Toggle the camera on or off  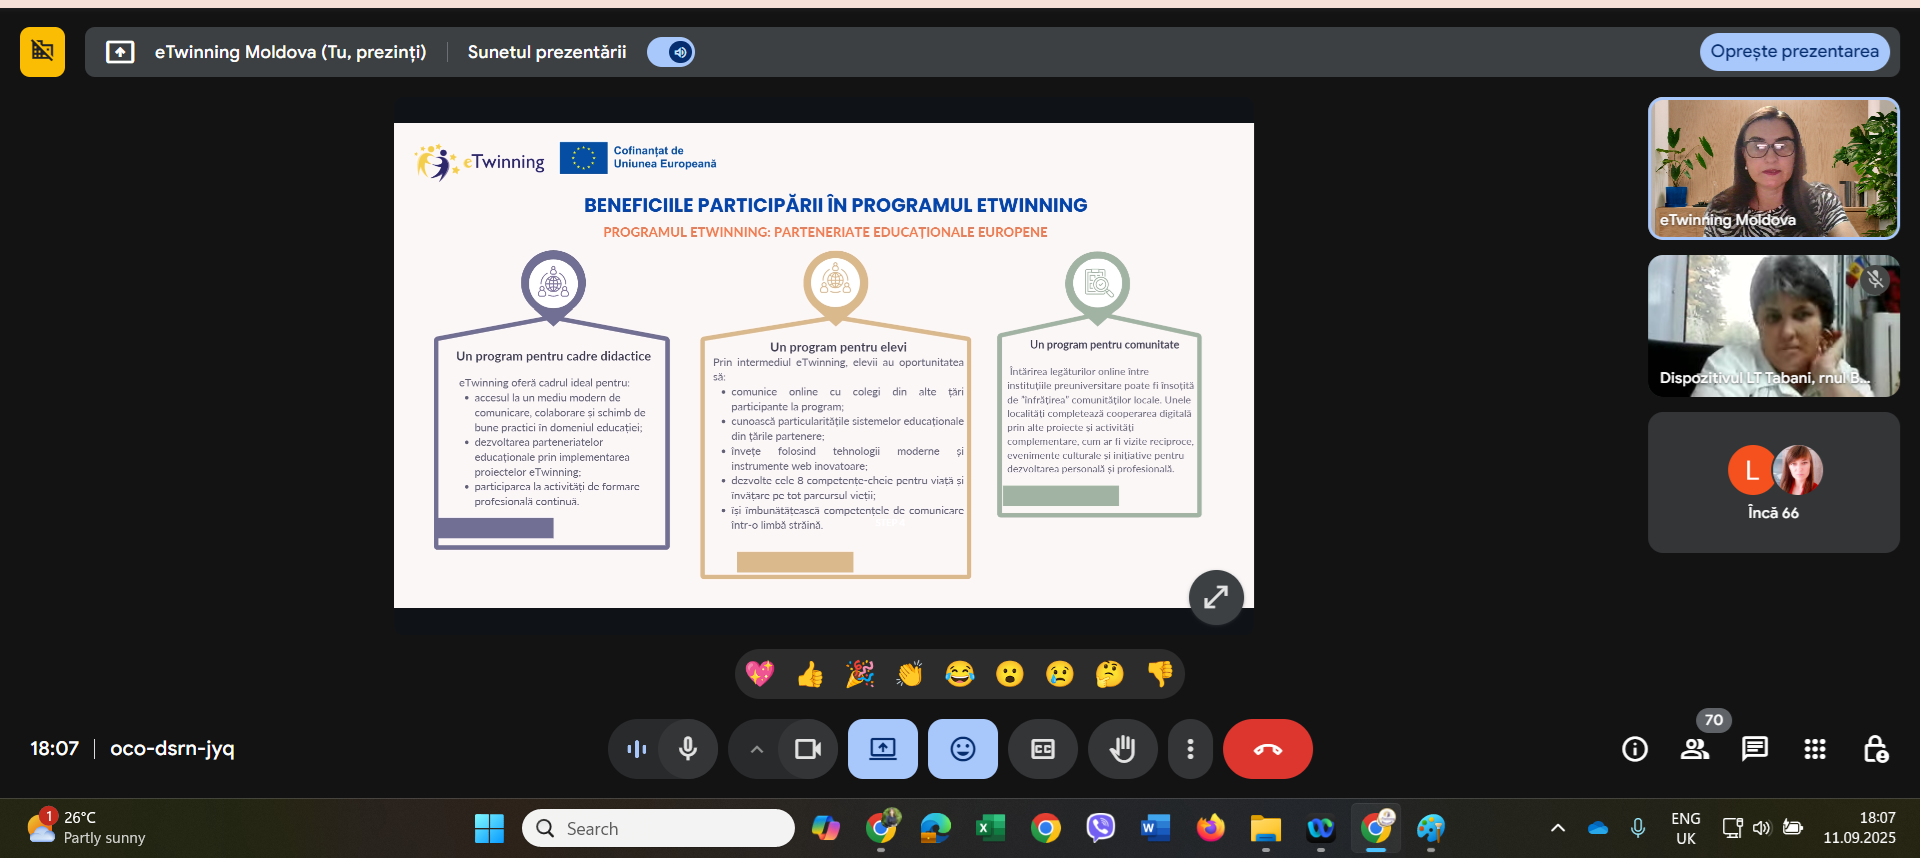[808, 749]
